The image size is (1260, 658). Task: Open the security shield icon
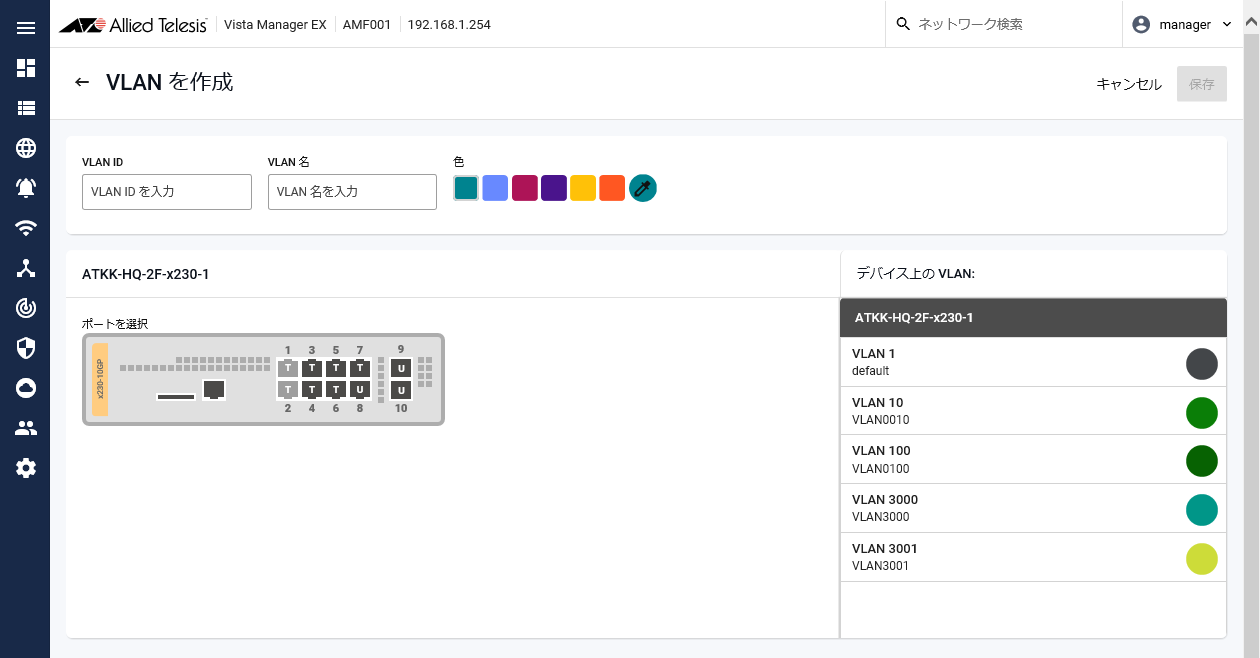click(x=26, y=348)
